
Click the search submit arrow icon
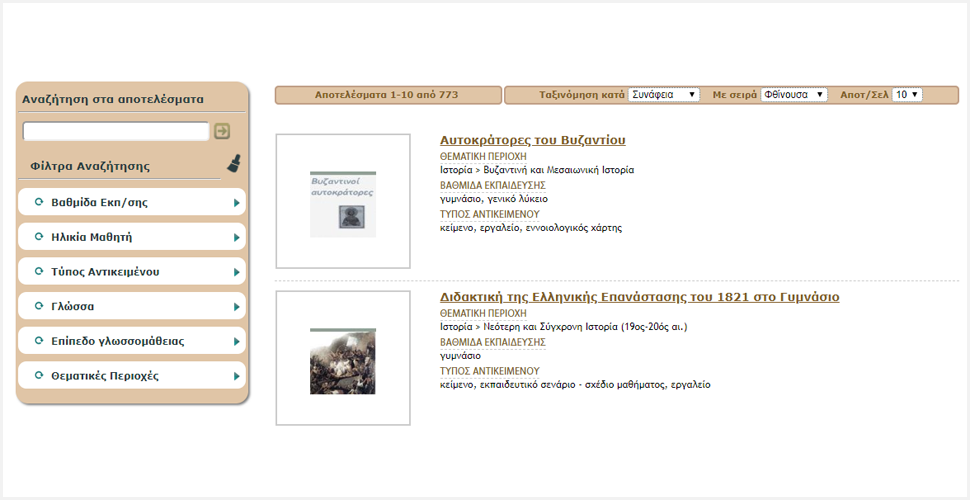pos(222,131)
